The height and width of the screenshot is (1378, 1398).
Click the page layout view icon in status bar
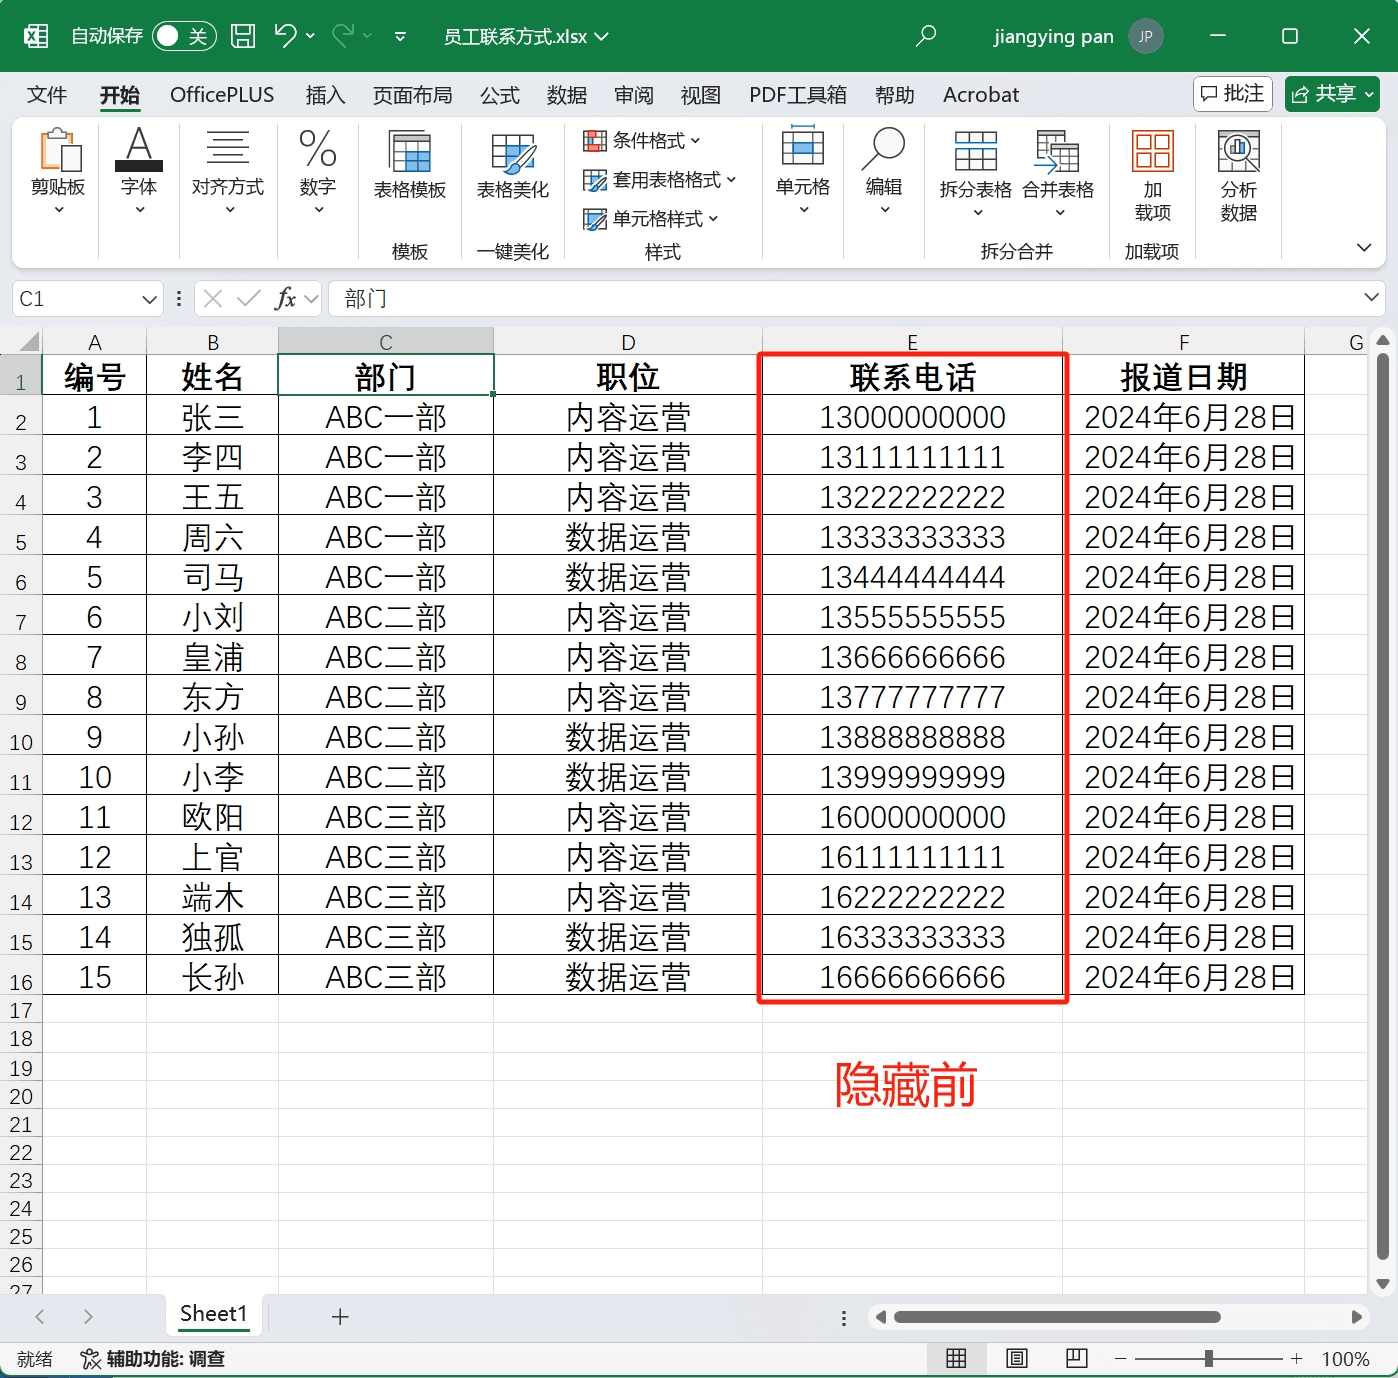(x=1017, y=1359)
